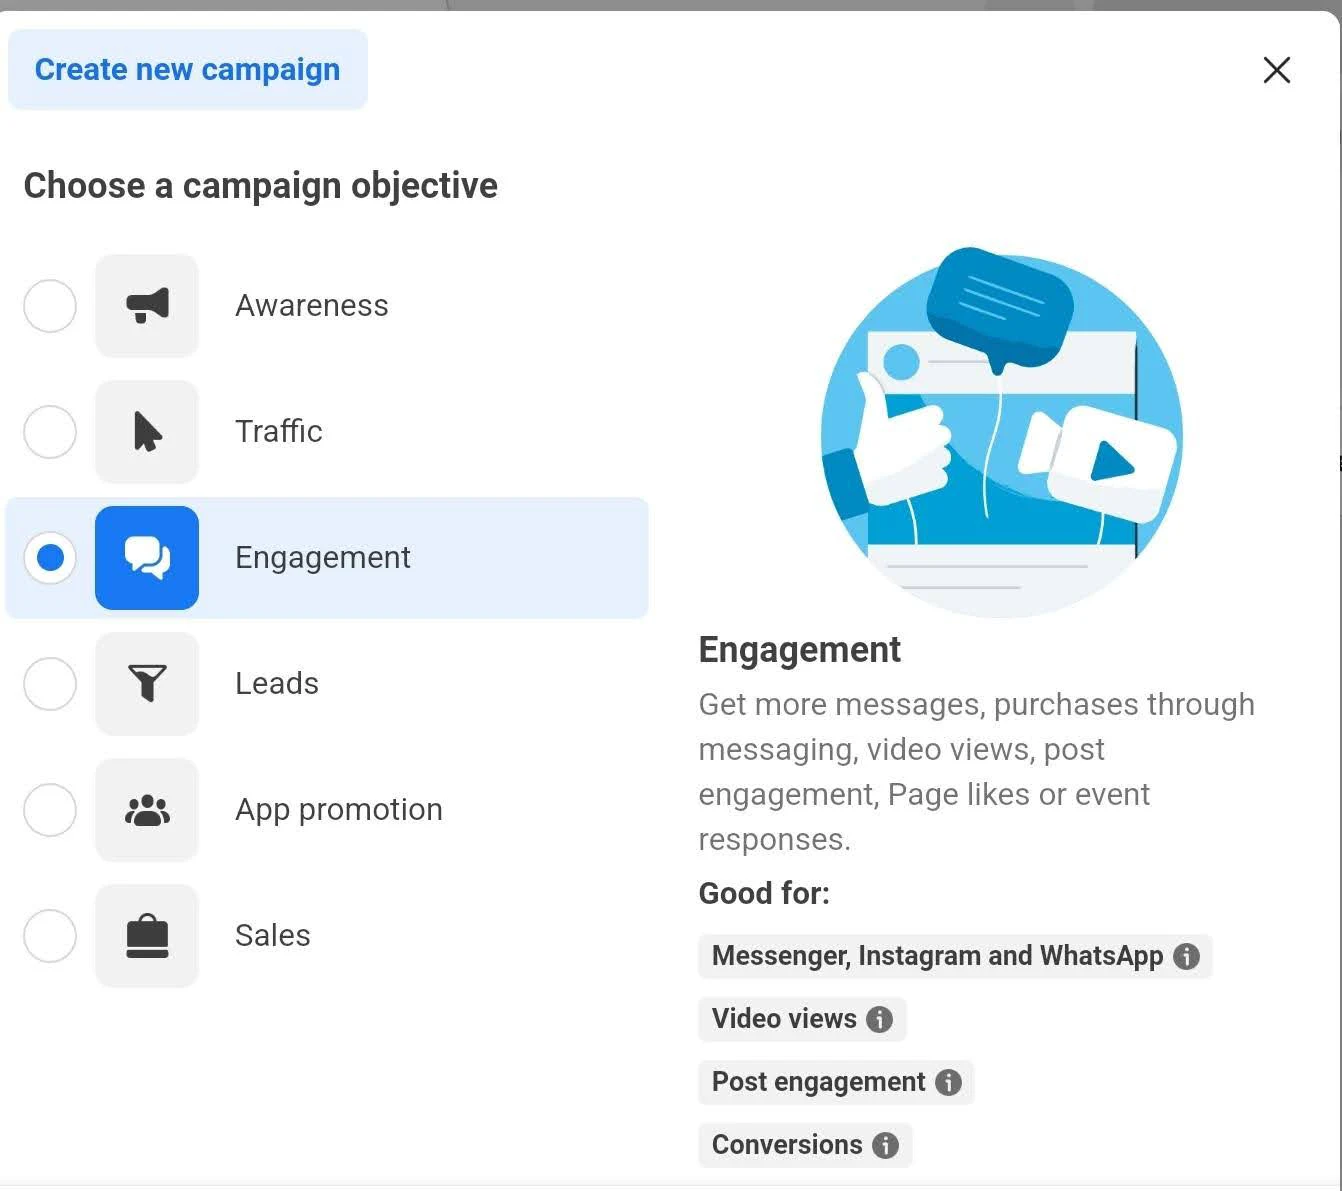Viewport: 1342px width, 1191px height.
Task: Click the briefcase icon for Sales
Action: point(146,936)
